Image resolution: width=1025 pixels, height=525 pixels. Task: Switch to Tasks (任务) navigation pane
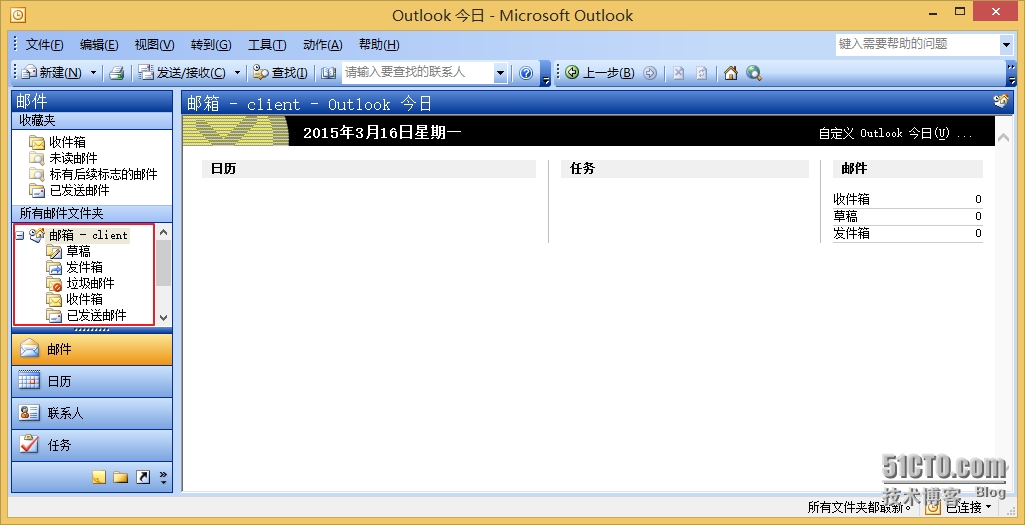tap(92, 445)
